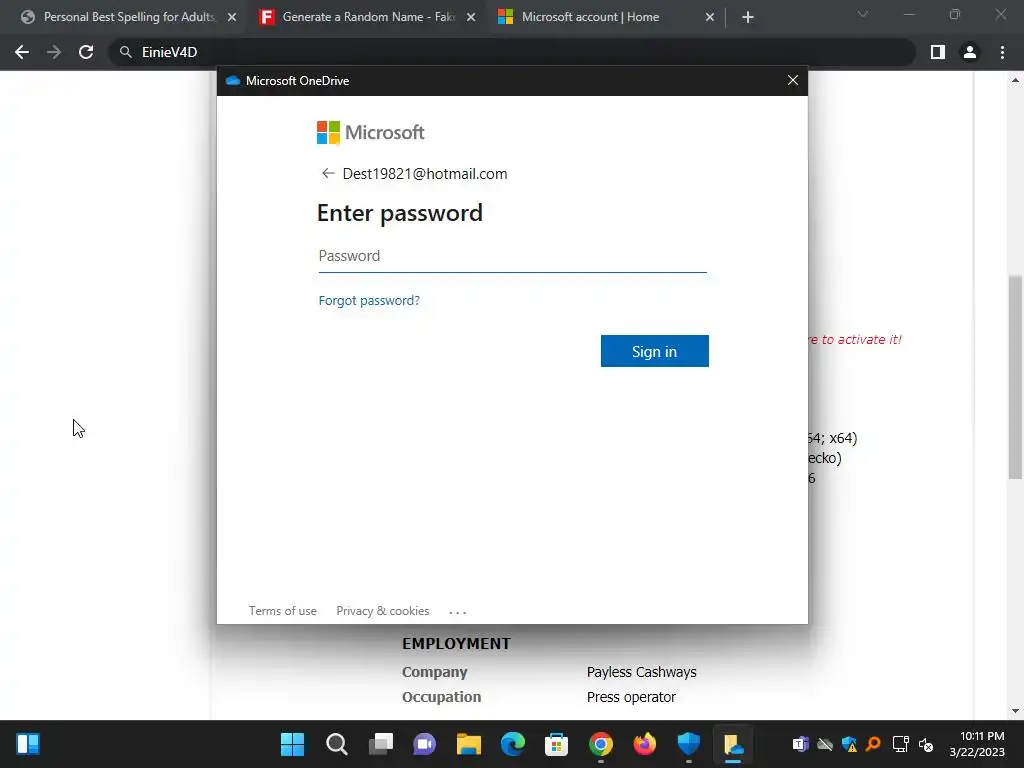Screen dimensions: 1024x768
Task: Open the clock and date 10:11 PM
Action: (x=977, y=744)
